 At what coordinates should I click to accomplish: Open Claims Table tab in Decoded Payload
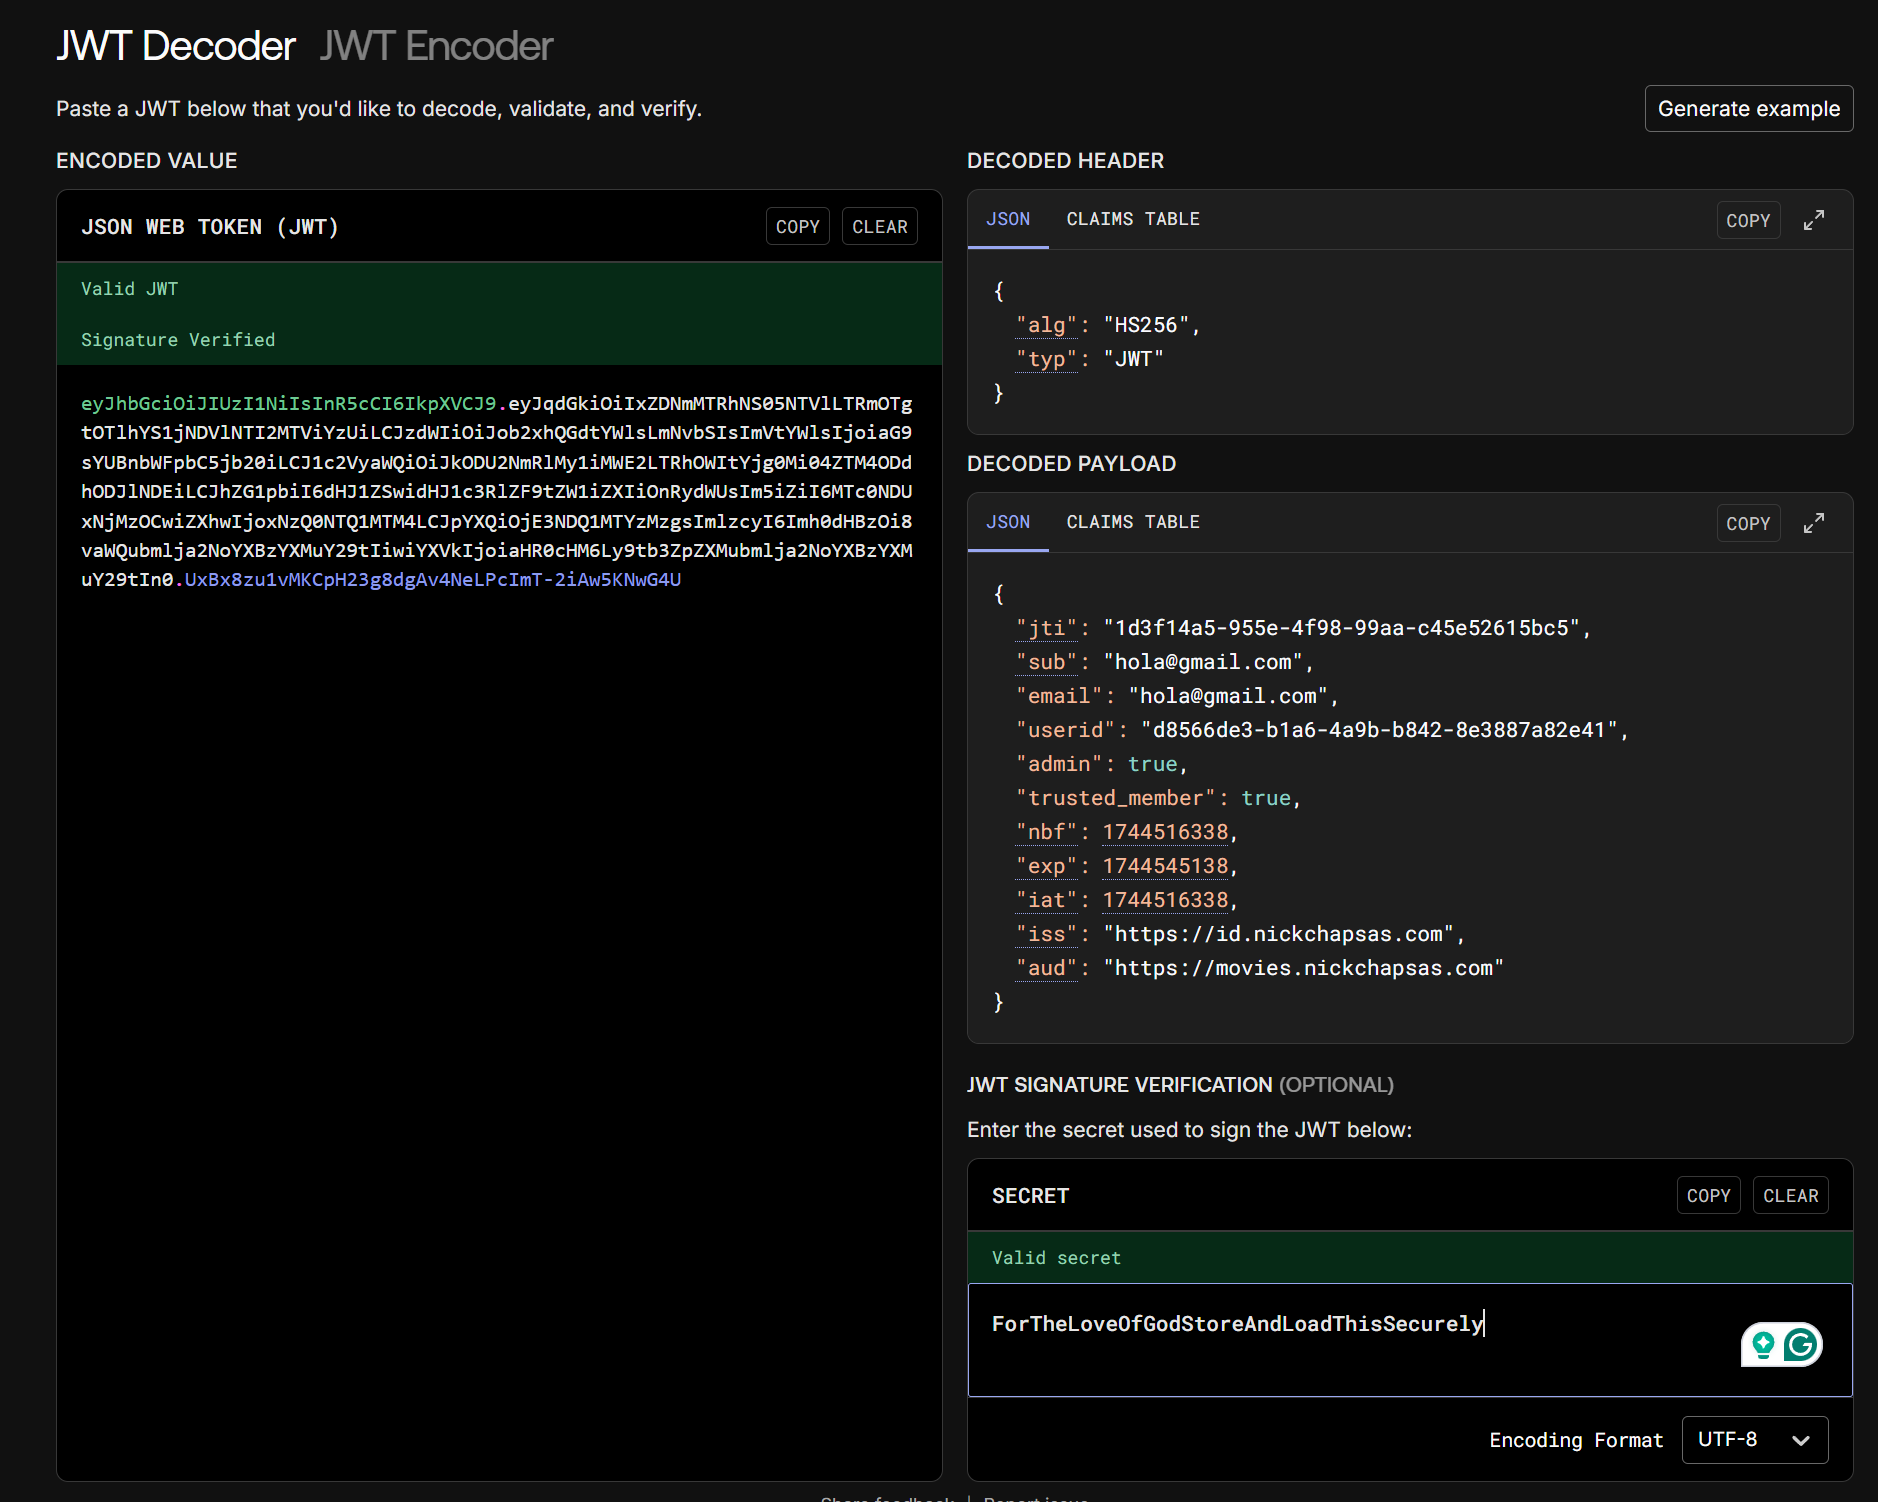click(x=1133, y=522)
